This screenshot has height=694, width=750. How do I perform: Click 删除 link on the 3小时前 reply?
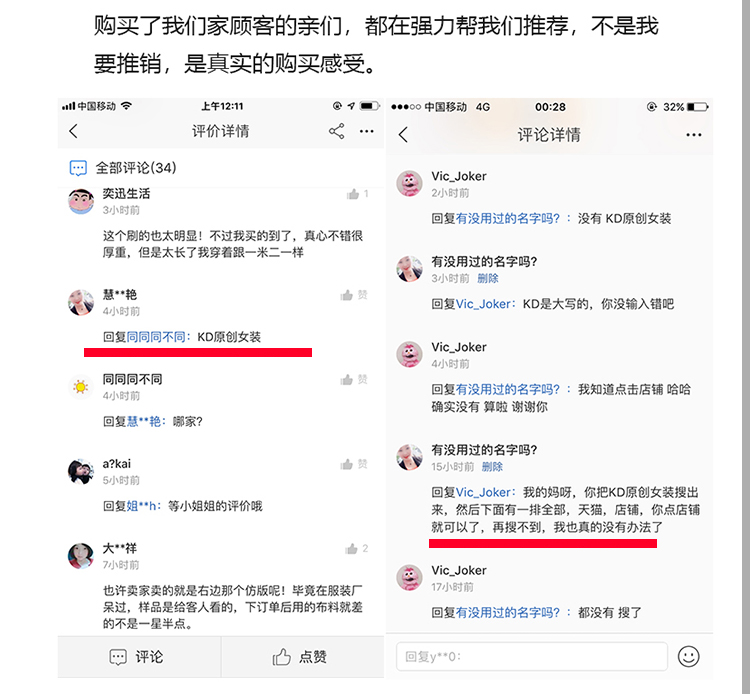[x=488, y=278]
